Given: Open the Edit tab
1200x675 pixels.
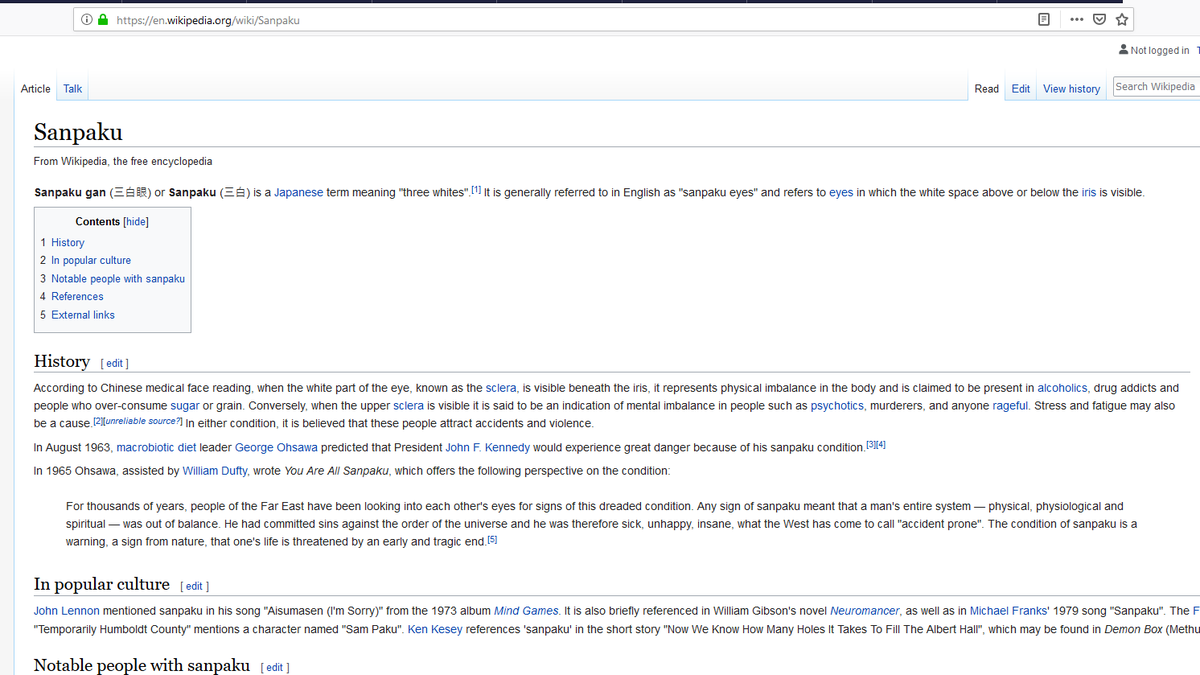Looking at the screenshot, I should pos(1020,89).
